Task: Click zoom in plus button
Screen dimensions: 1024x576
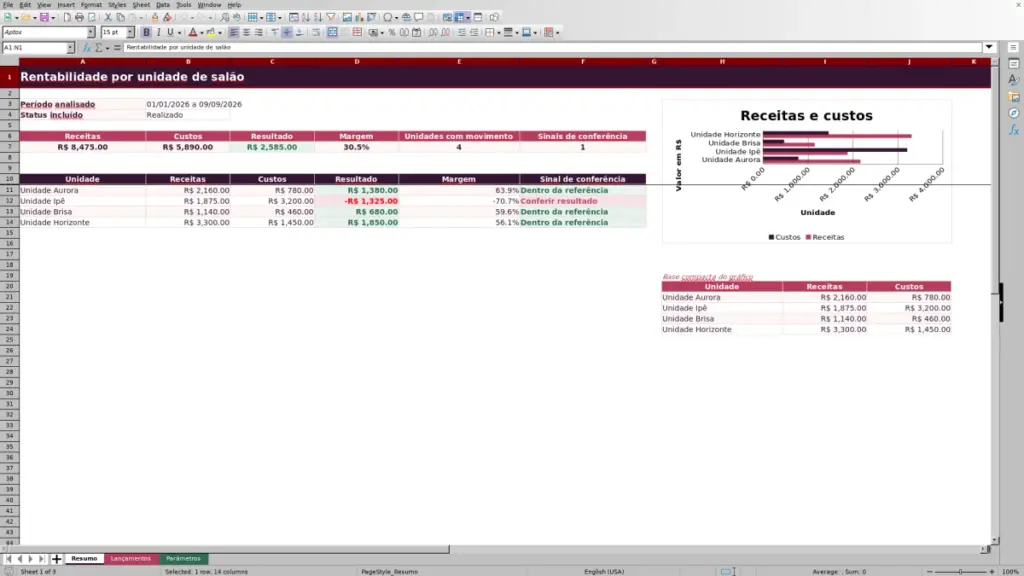Action: [992, 571]
